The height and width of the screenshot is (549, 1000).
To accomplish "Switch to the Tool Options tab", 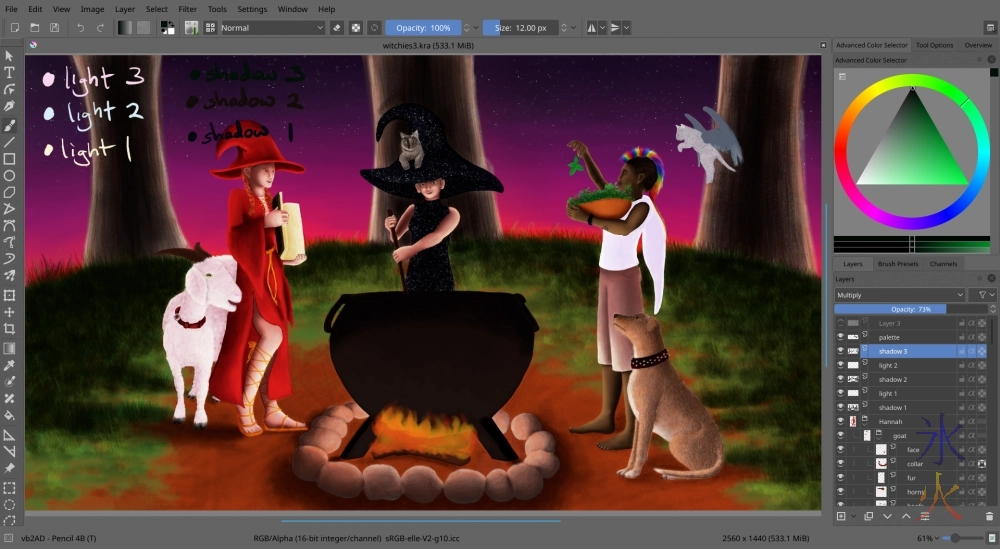I will pos(934,45).
